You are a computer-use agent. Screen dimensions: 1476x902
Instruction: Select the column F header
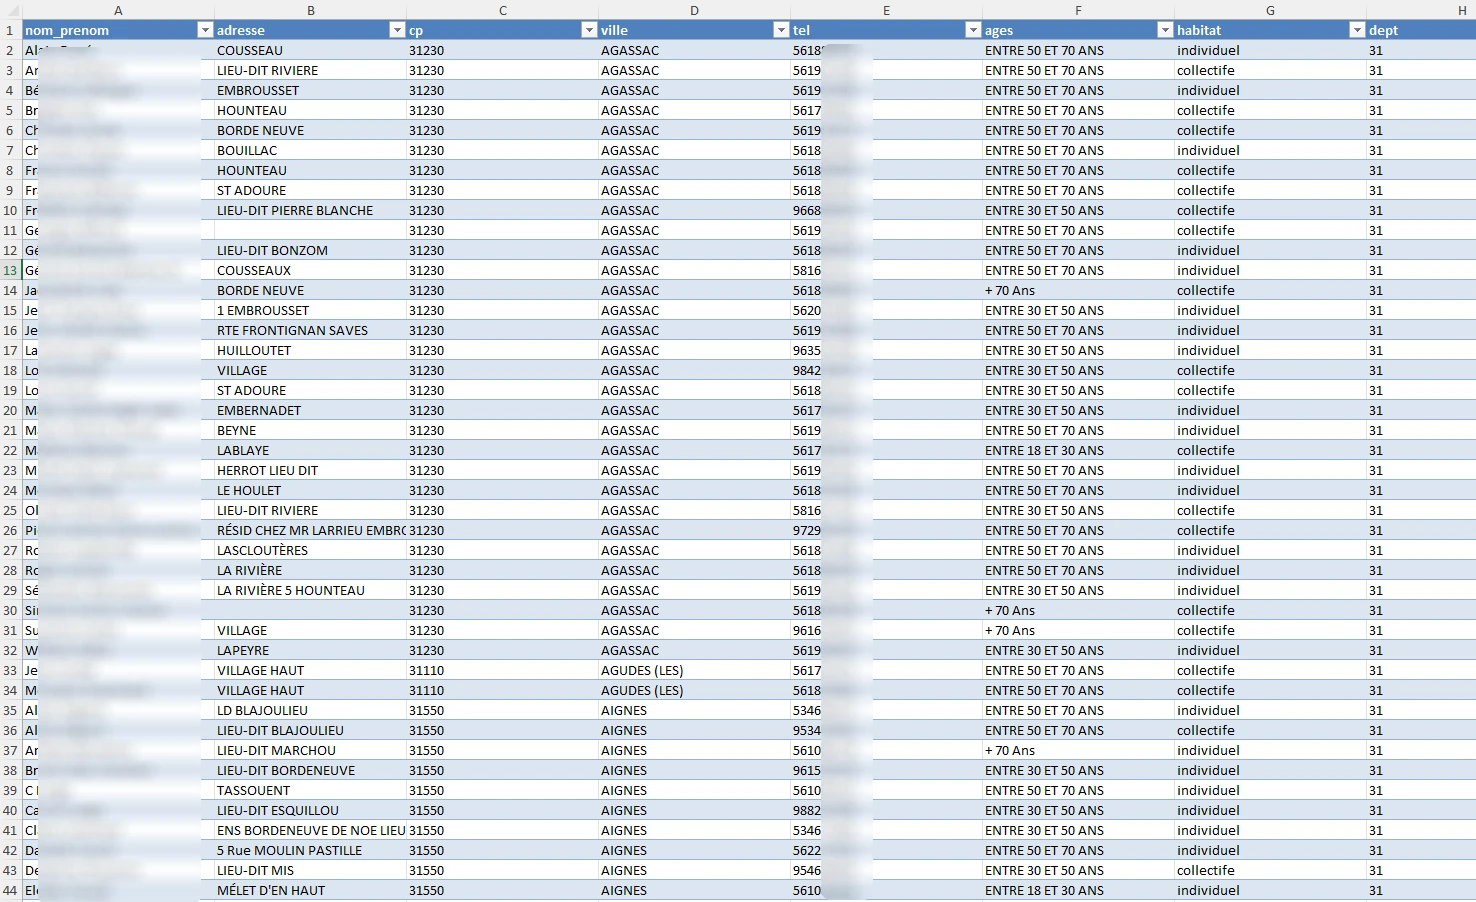(x=1078, y=10)
